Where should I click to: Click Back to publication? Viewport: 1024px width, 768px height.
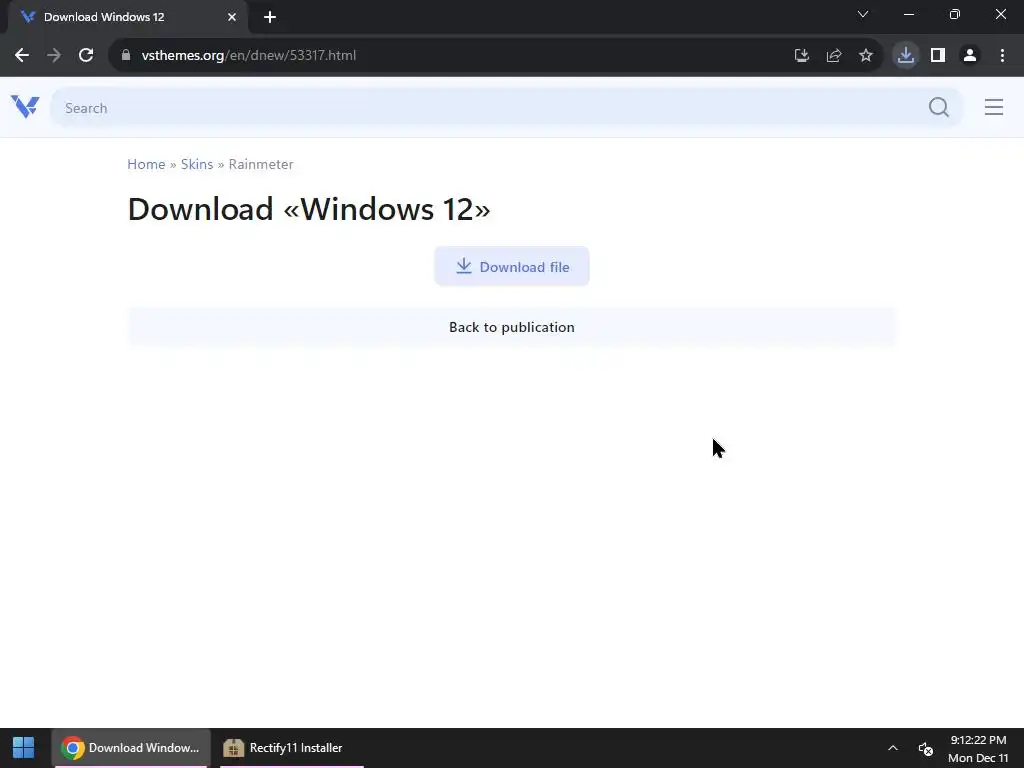512,327
